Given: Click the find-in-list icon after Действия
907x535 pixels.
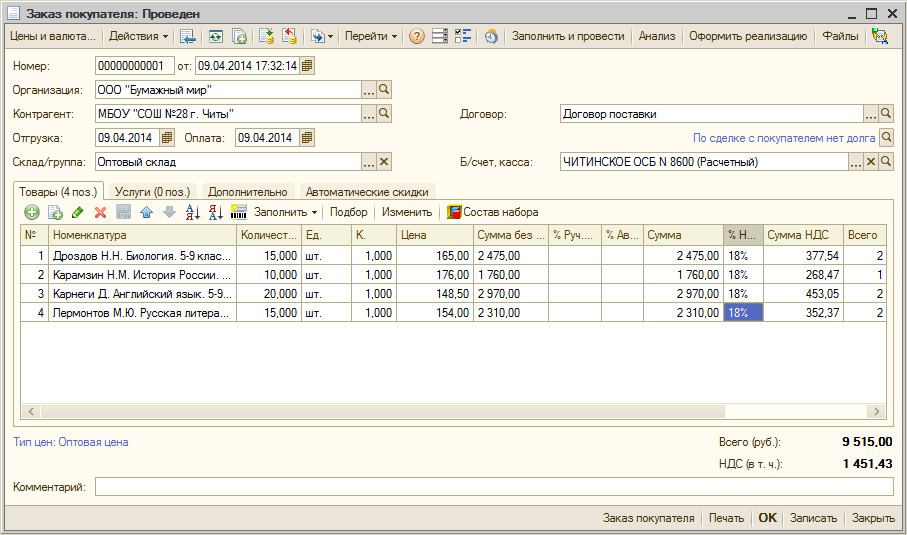Looking at the screenshot, I should click(x=187, y=36).
